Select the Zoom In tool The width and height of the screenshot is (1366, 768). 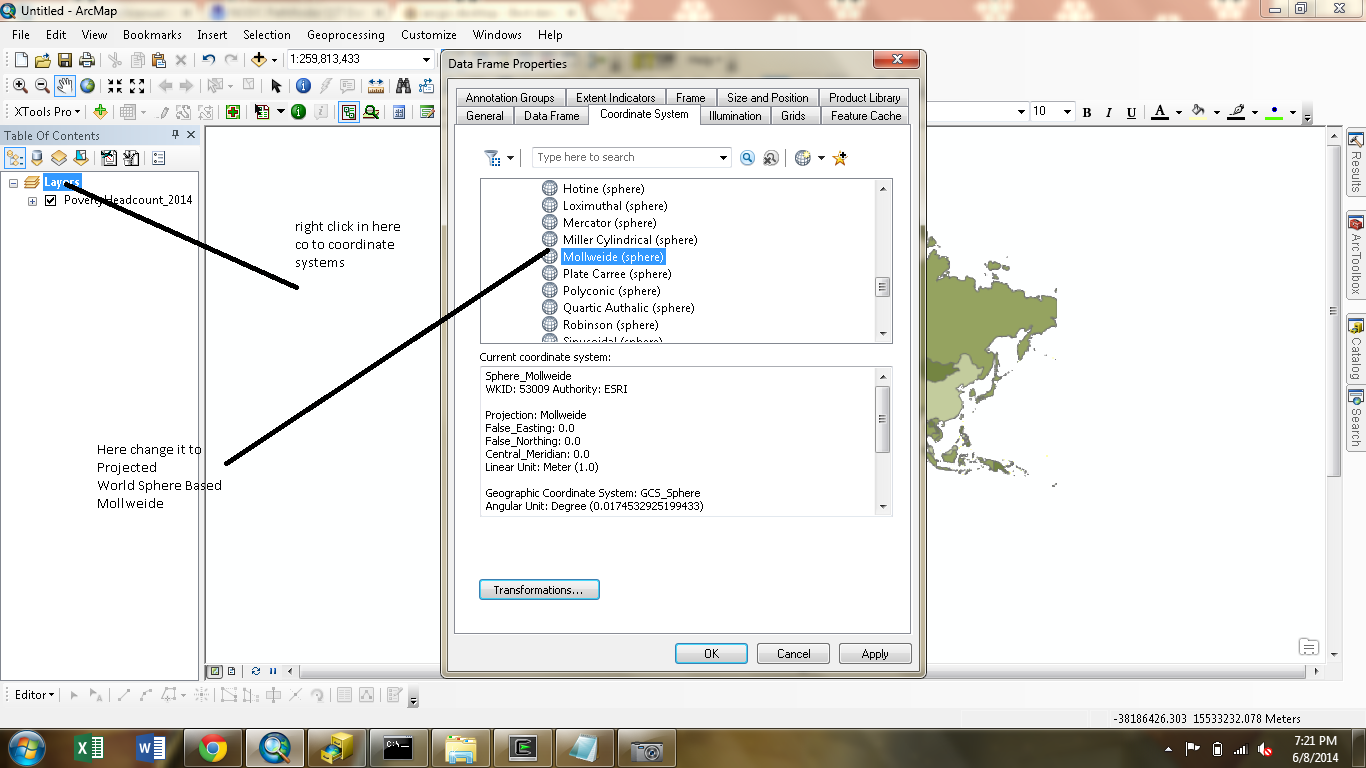click(20, 86)
